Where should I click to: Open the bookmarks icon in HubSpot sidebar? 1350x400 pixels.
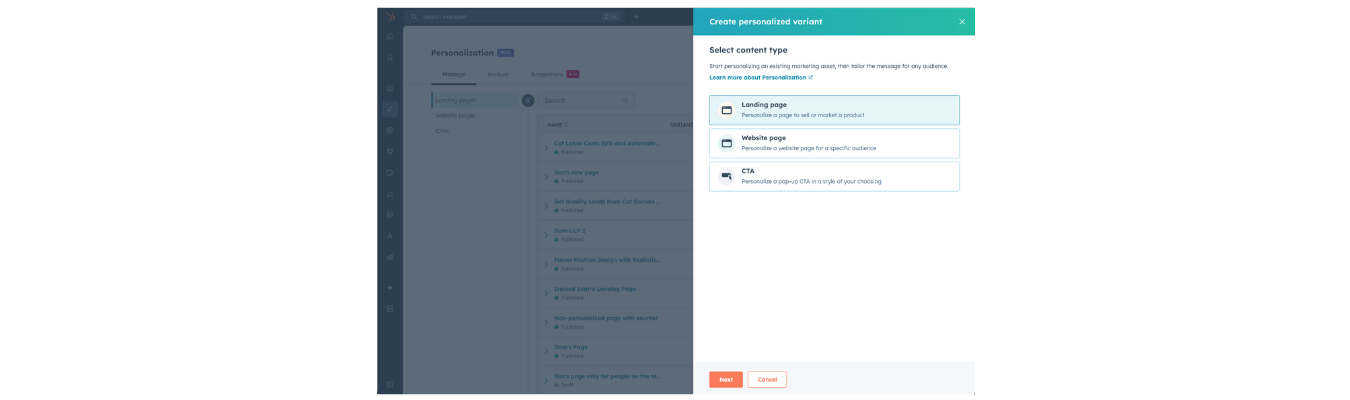click(x=390, y=57)
